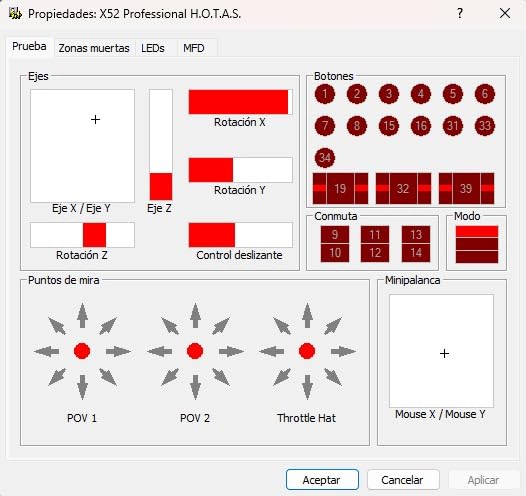Click the right arrow of Throttle Hat
526x496 pixels.
tap(343, 351)
